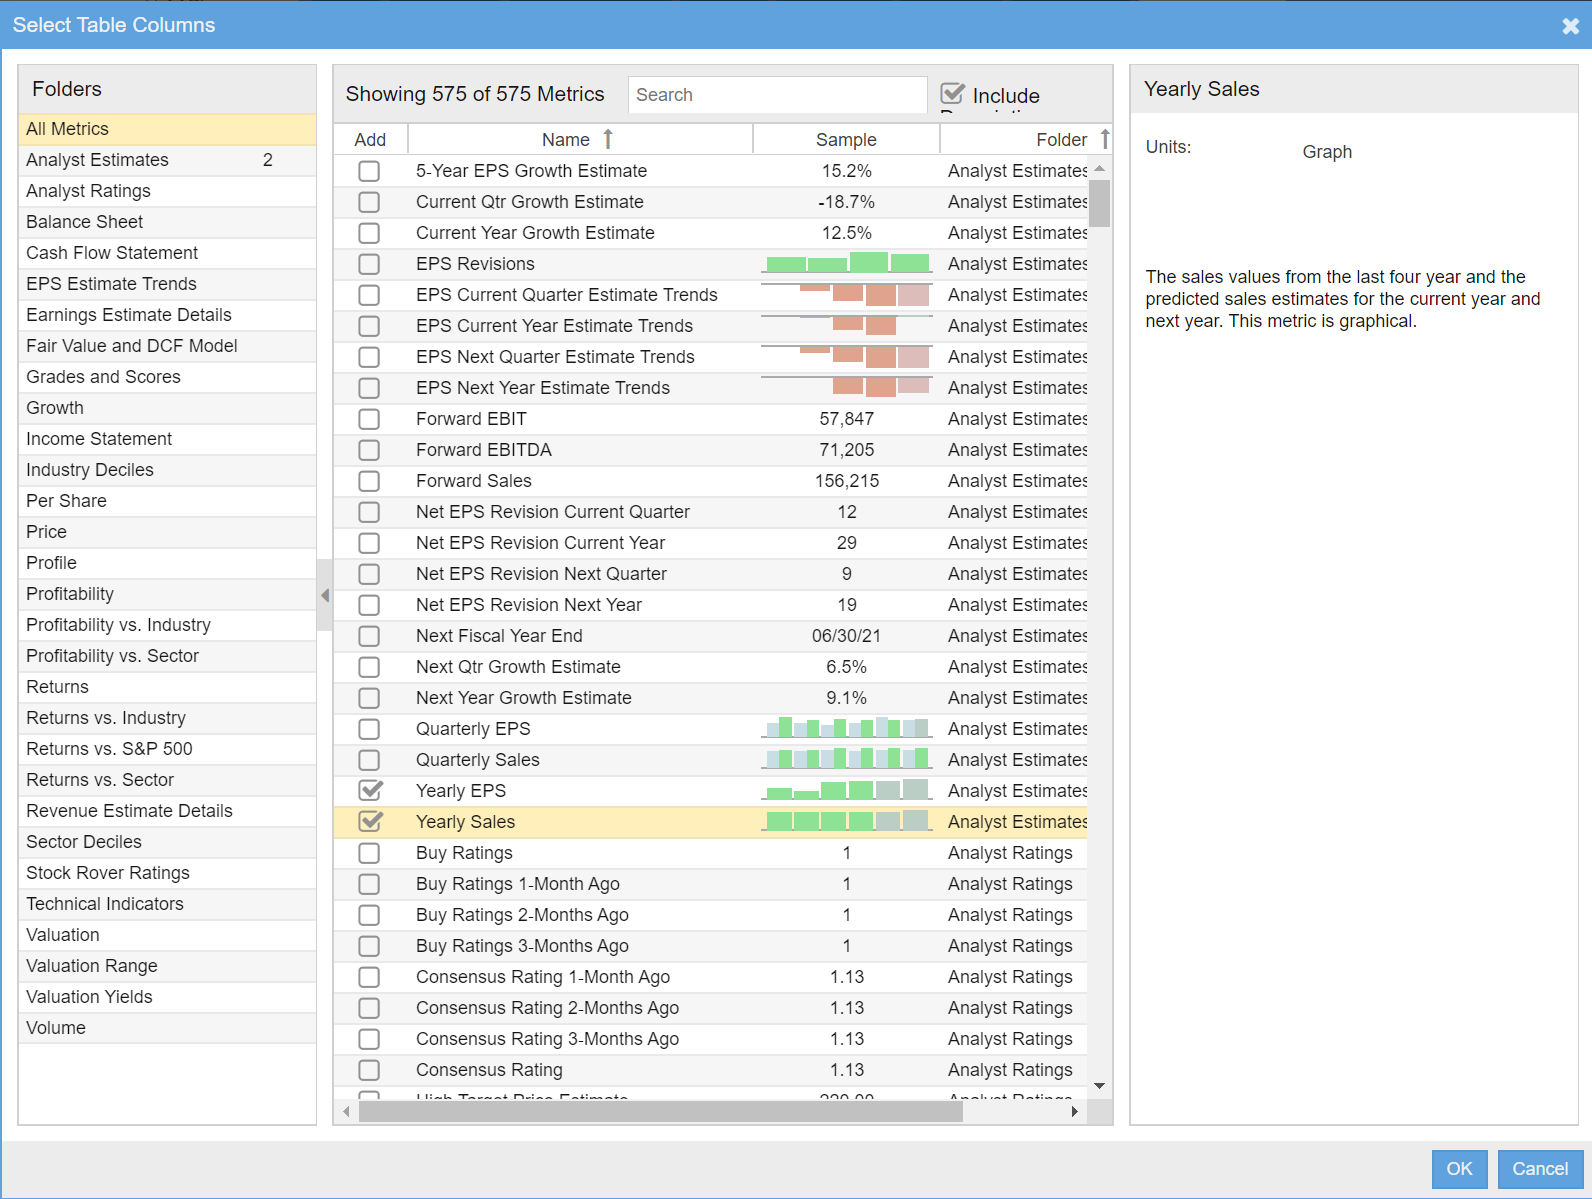Click the horizontal scrollbar left arrow
This screenshot has width=1592, height=1199.
click(x=346, y=1111)
